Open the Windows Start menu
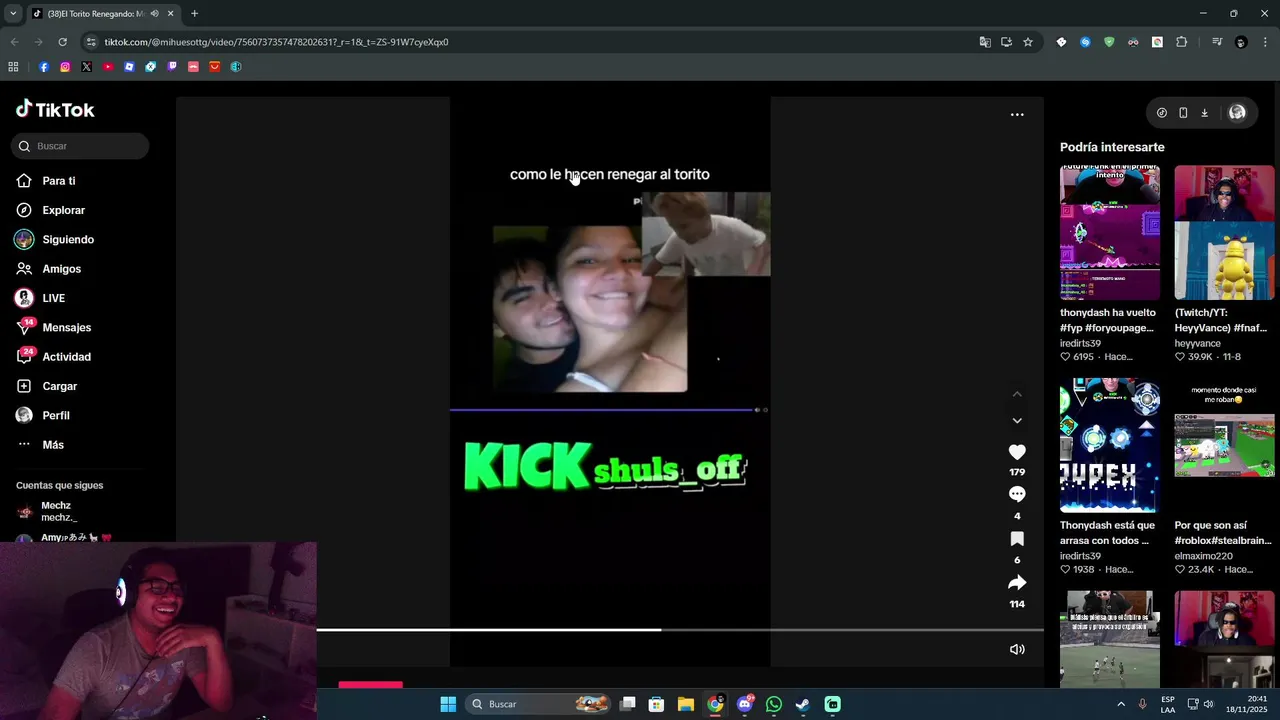 tap(448, 704)
